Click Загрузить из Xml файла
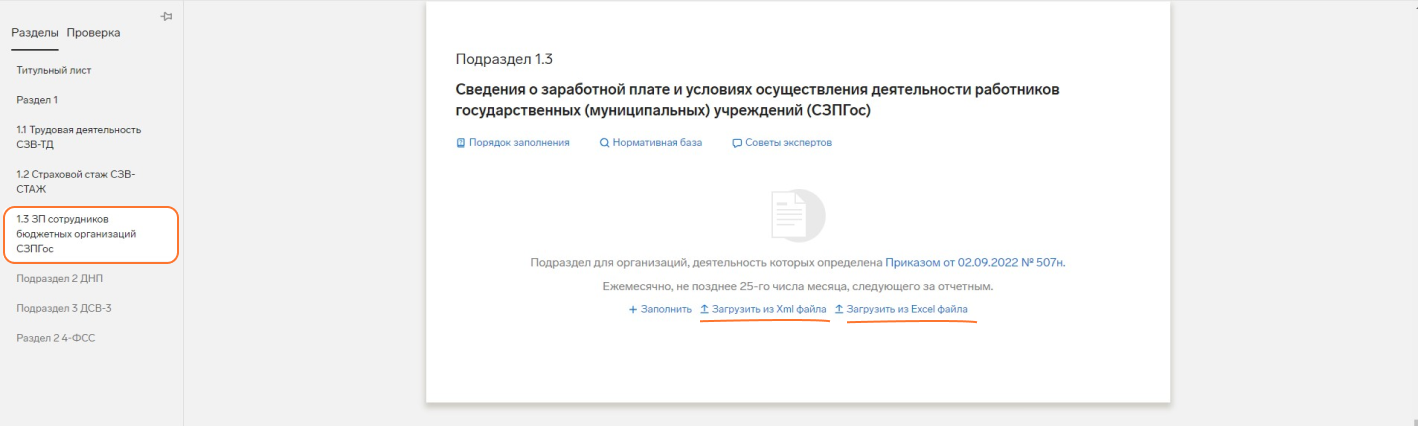 [769, 310]
